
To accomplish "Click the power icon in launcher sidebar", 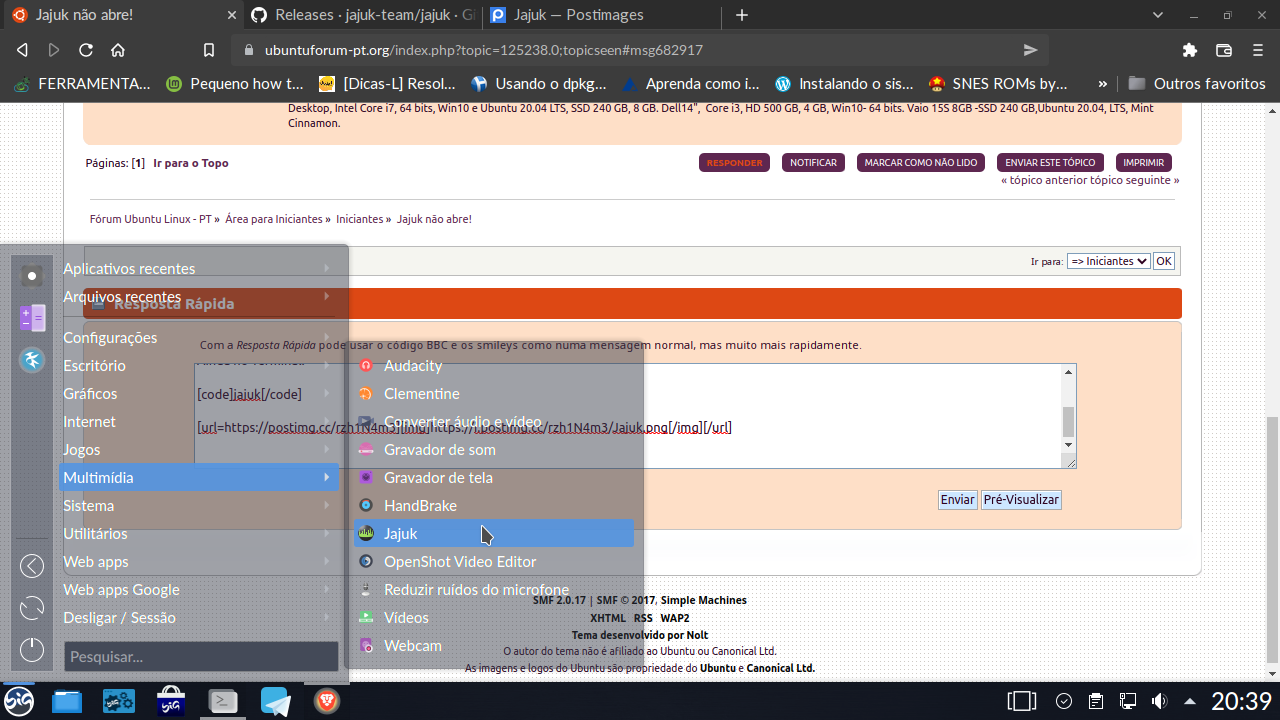I will [x=32, y=649].
